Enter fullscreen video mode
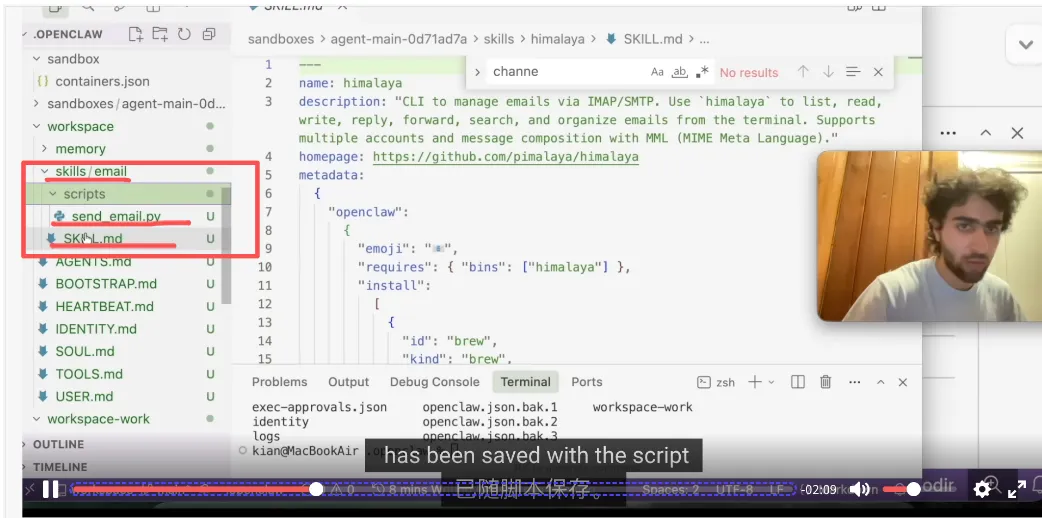The image size is (1042, 518). 1017,490
